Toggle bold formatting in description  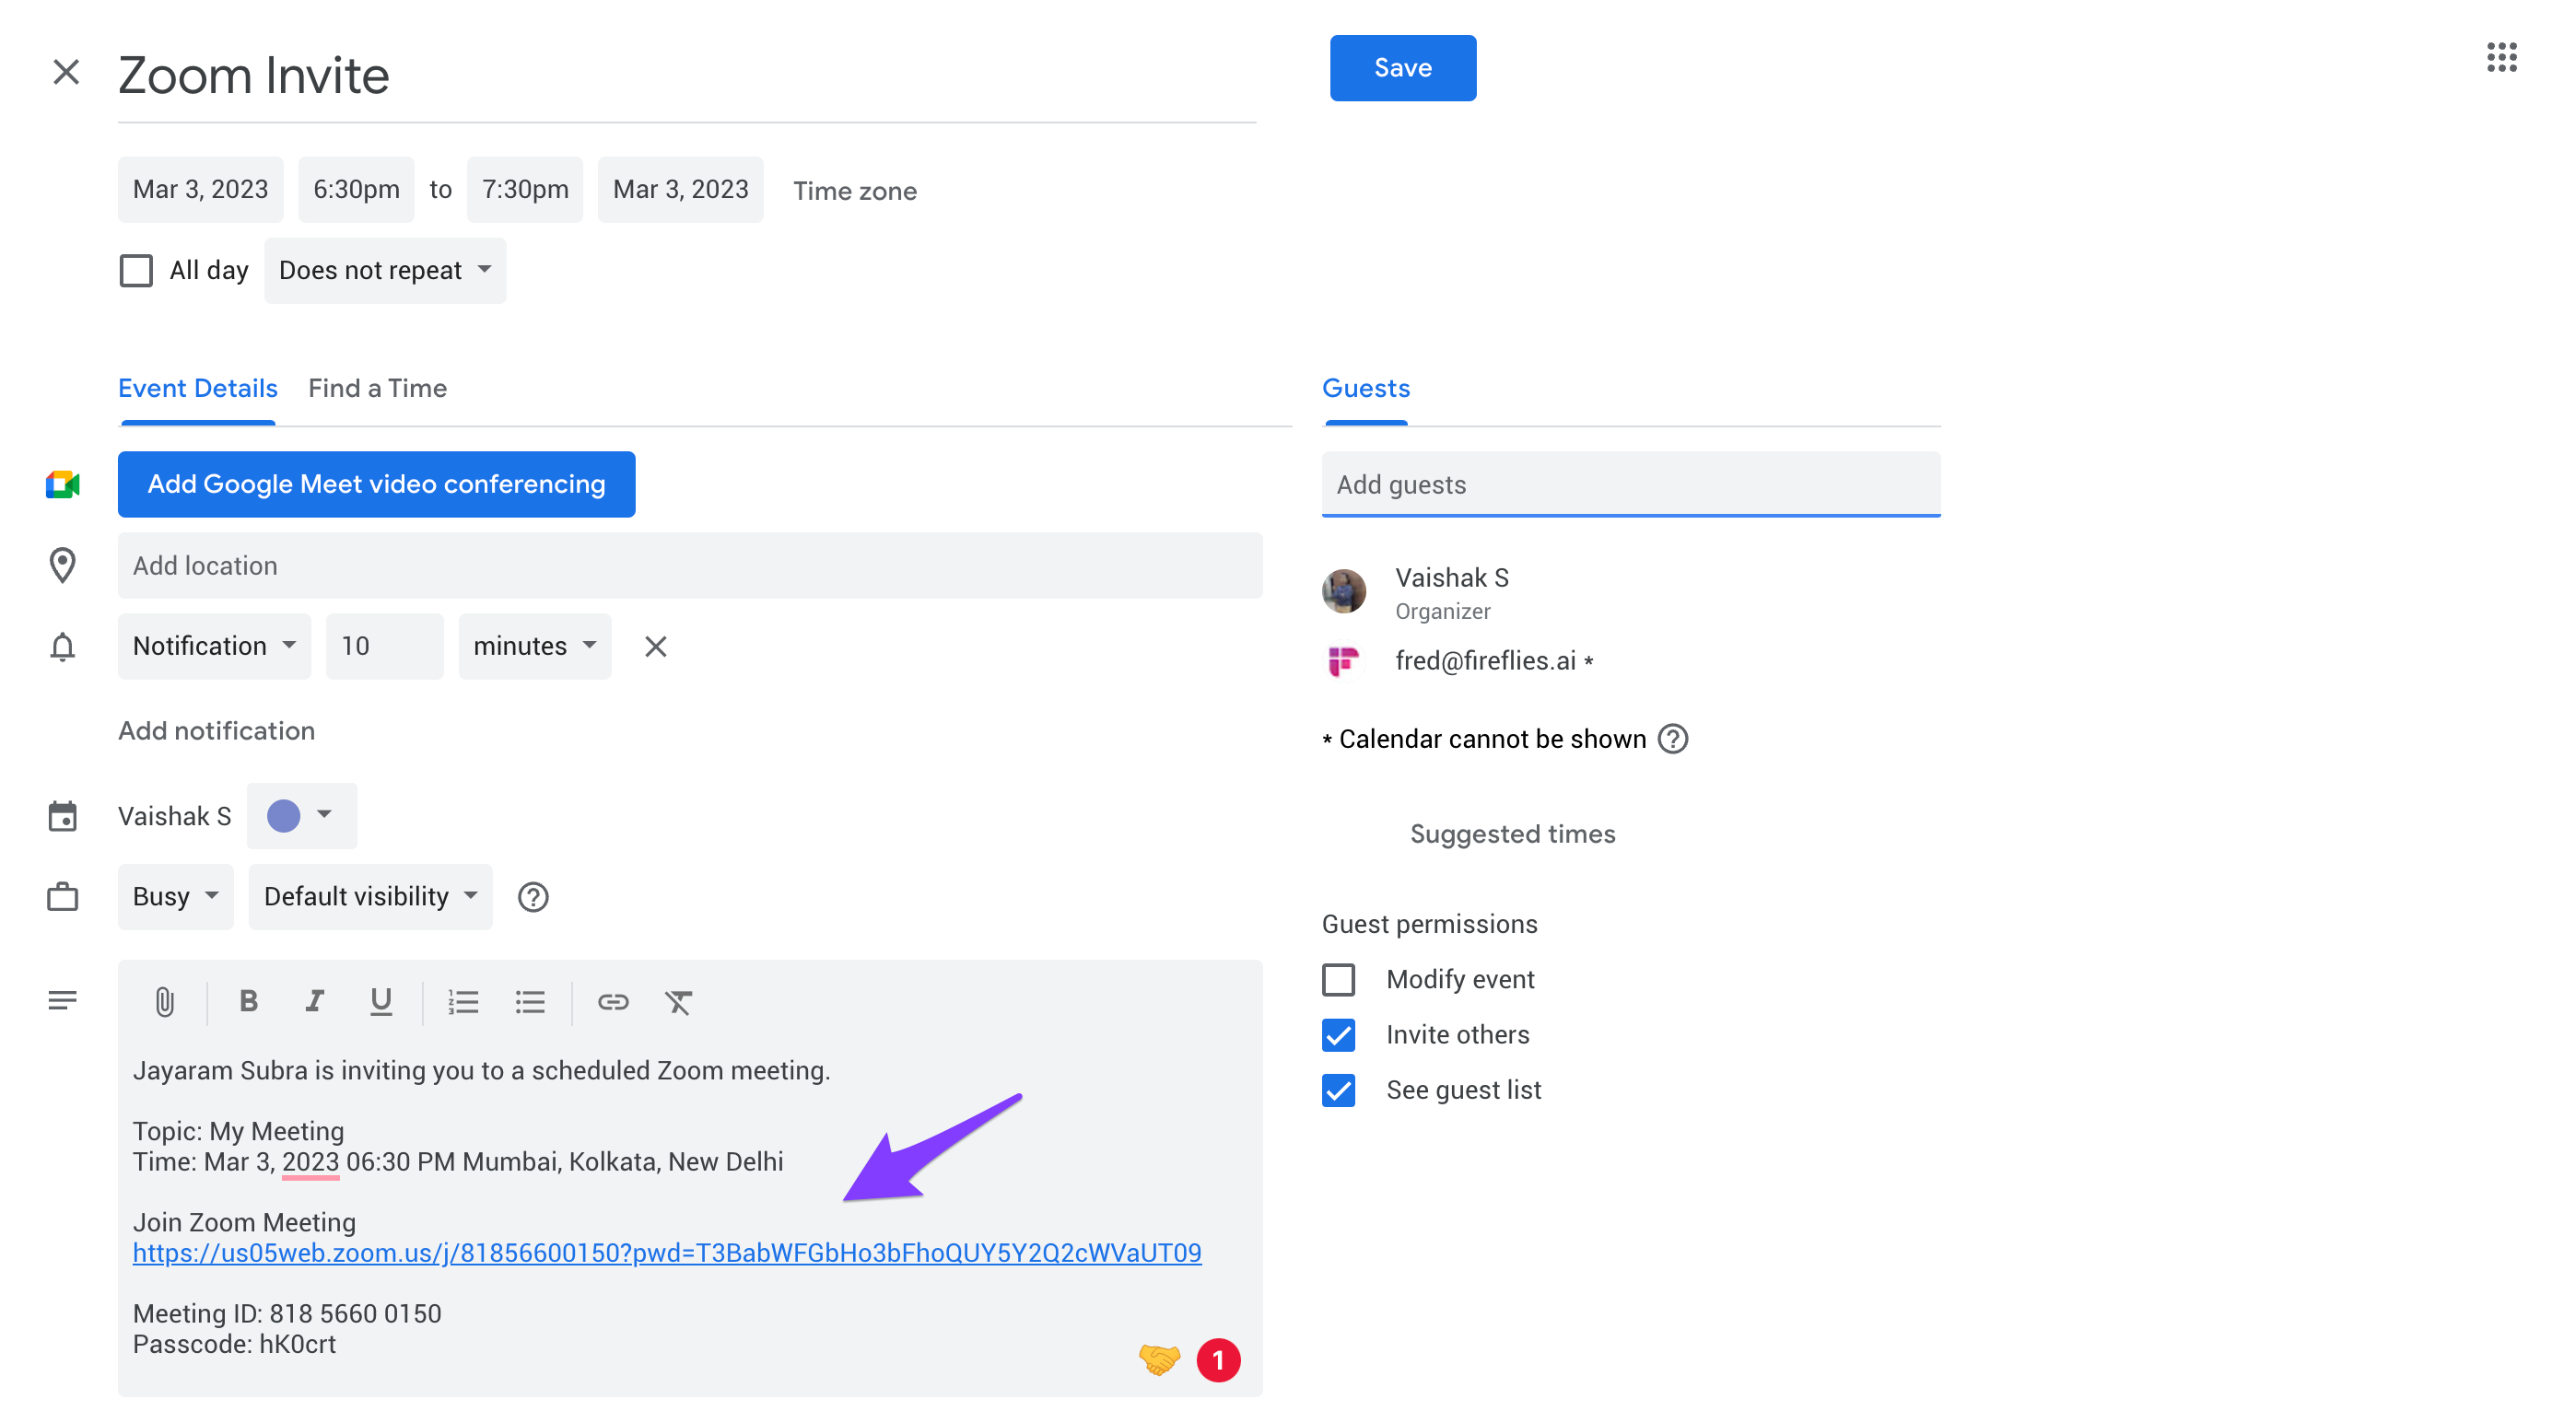pyautogui.click(x=248, y=1001)
